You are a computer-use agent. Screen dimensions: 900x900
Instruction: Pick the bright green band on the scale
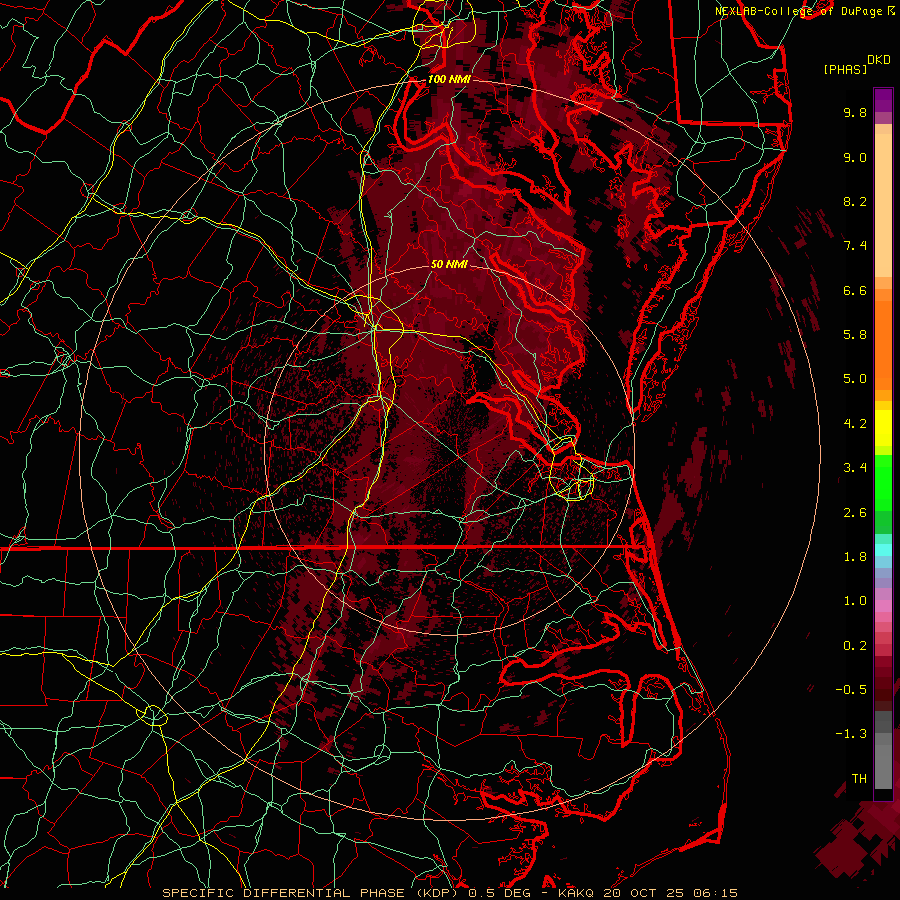click(x=883, y=482)
